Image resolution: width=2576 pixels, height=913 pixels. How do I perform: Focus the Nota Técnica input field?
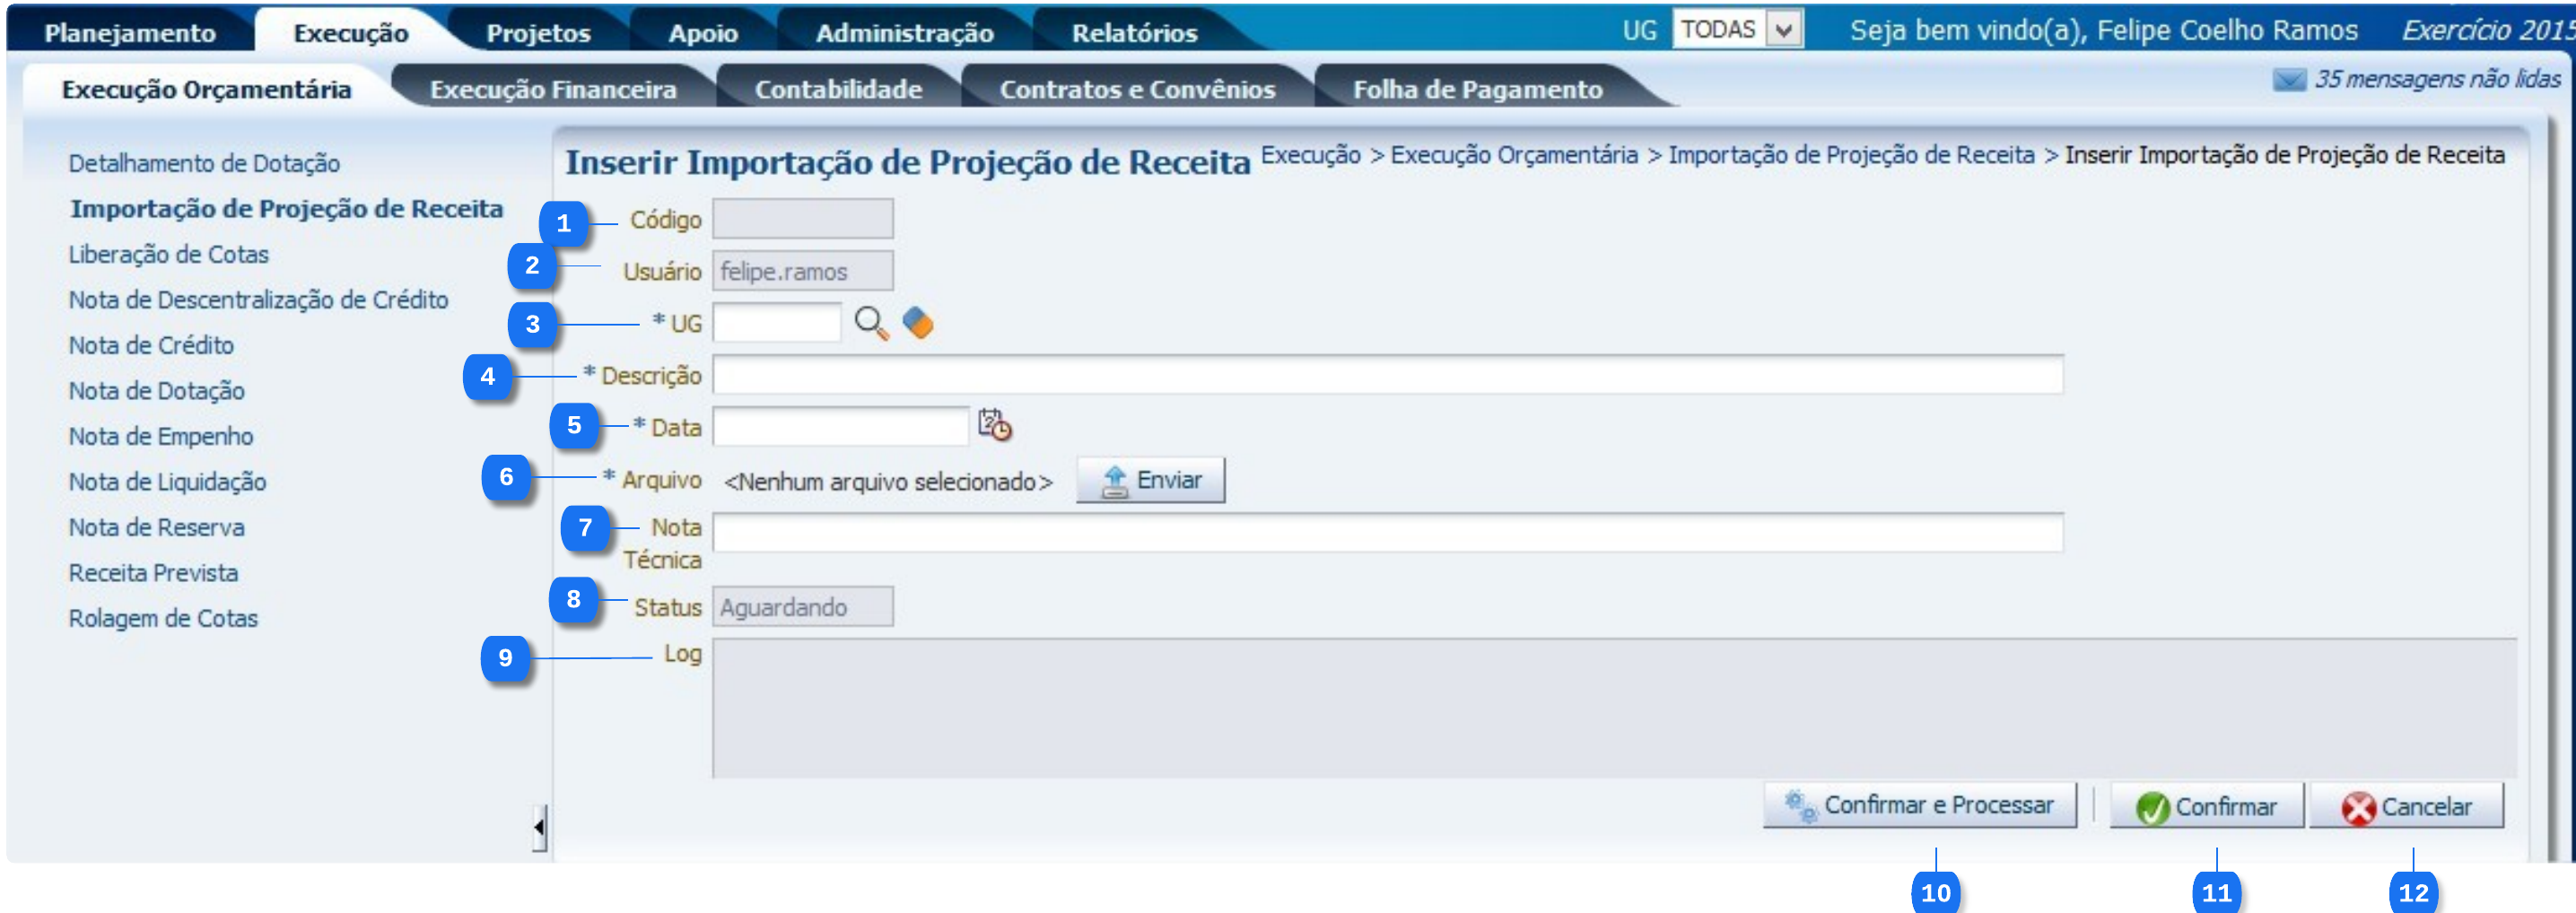(x=1387, y=533)
